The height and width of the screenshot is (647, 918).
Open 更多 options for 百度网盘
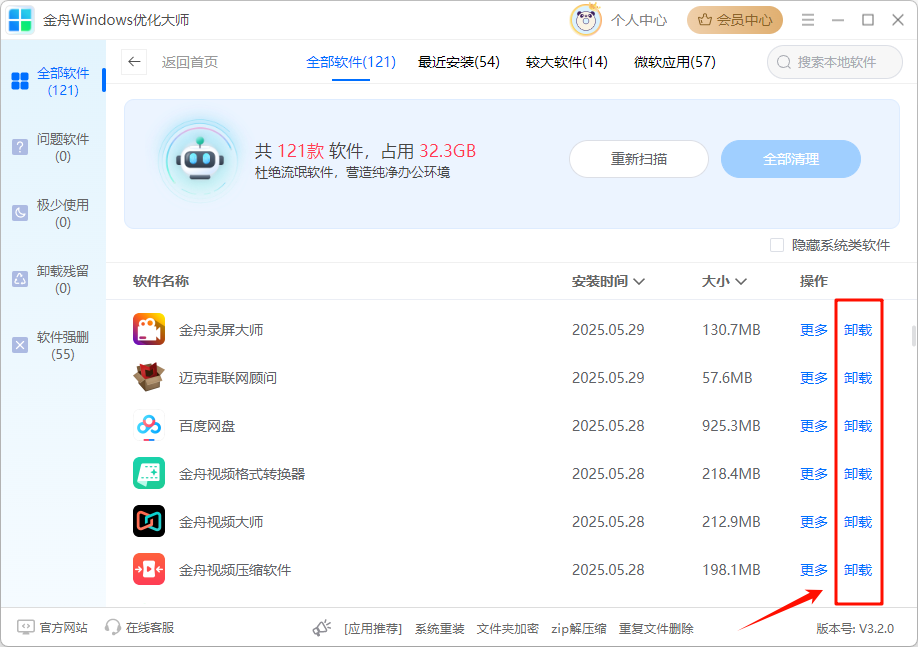point(814,426)
